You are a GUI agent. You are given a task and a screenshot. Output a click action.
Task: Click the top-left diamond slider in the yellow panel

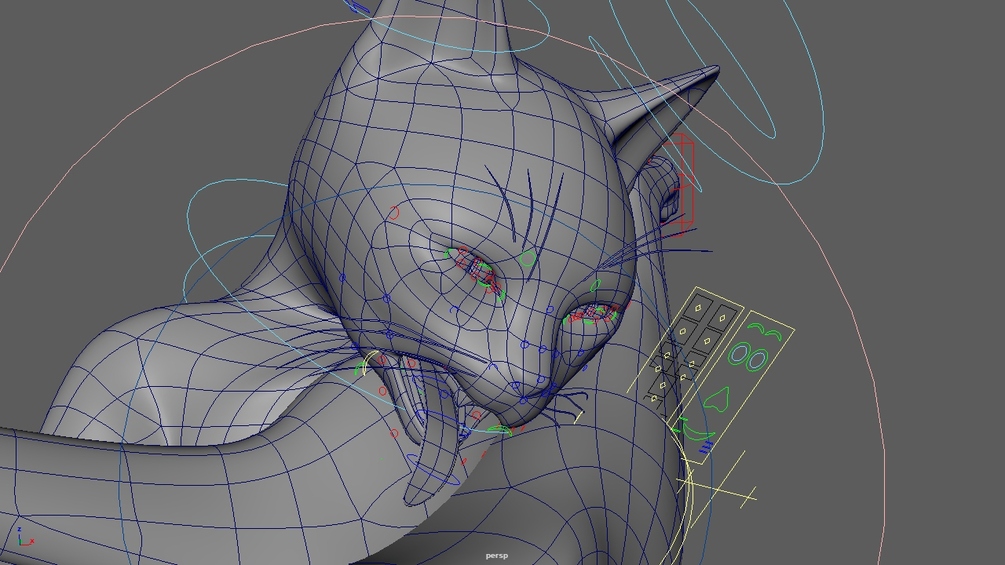point(697,307)
